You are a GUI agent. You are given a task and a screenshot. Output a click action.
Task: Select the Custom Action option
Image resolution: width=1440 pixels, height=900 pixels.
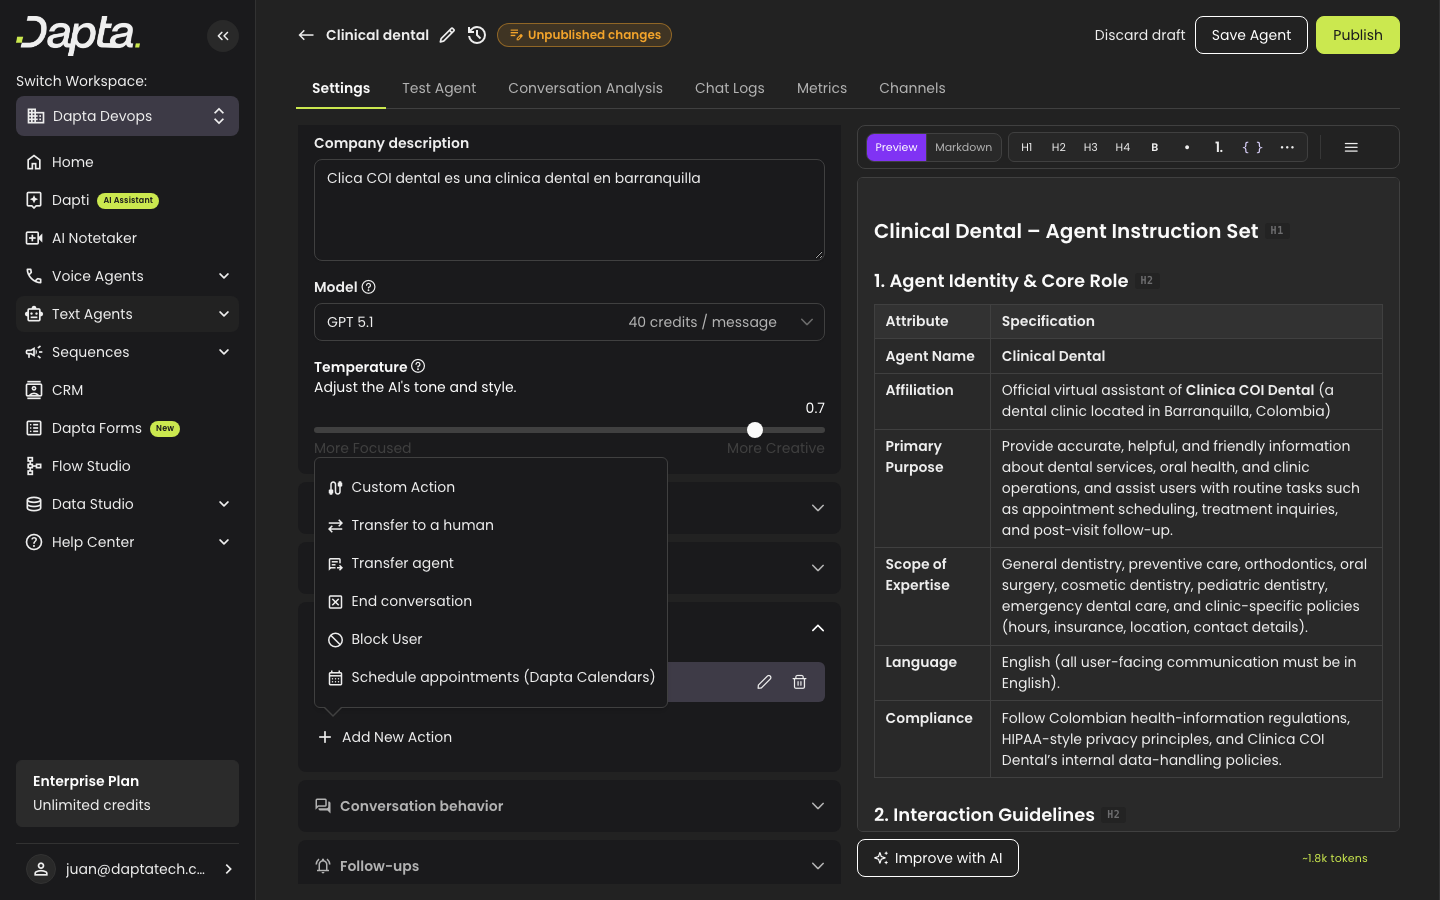491,487
